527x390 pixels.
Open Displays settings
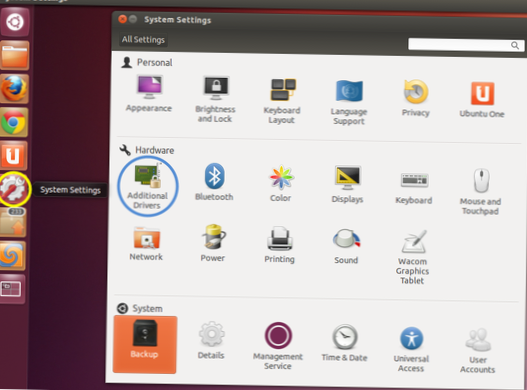[348, 184]
